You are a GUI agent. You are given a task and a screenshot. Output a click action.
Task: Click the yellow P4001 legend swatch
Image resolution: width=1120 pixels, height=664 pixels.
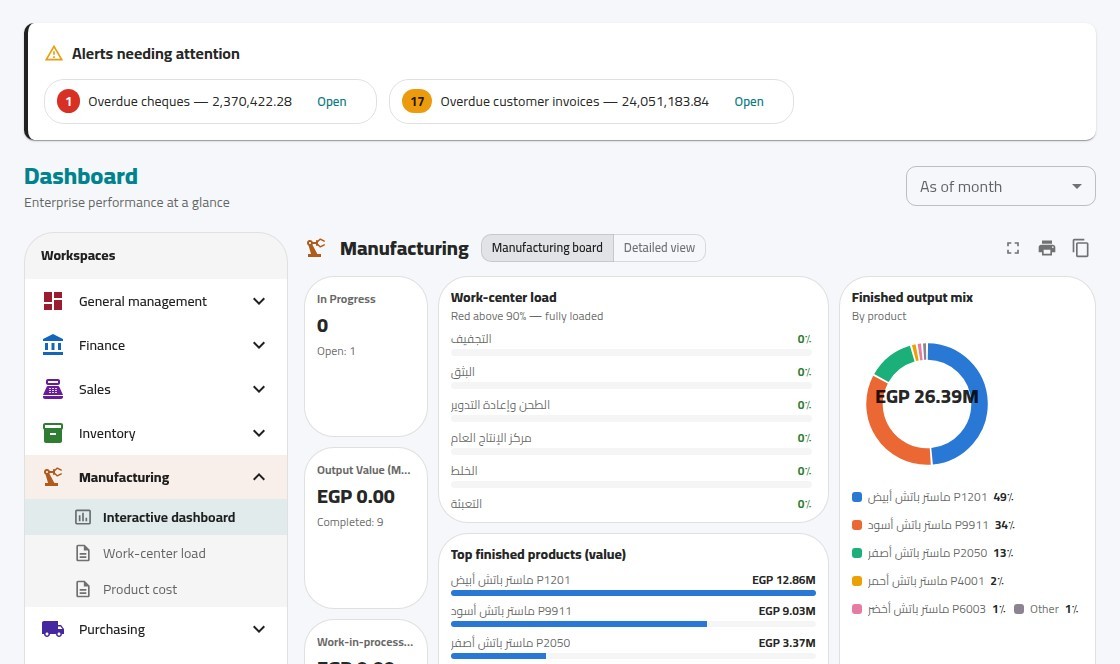point(857,581)
